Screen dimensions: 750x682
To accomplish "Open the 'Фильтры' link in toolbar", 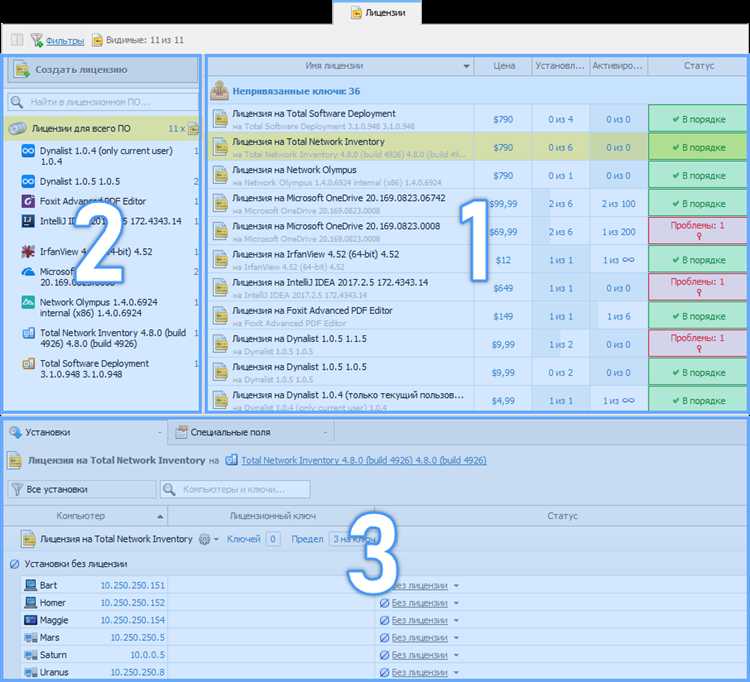I will pyautogui.click(x=64, y=40).
